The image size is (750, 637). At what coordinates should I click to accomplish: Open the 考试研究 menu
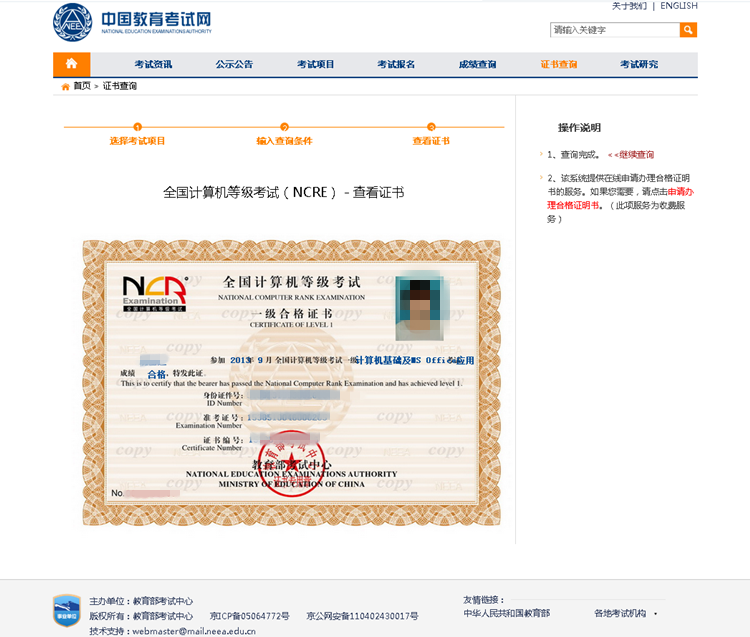pos(639,65)
